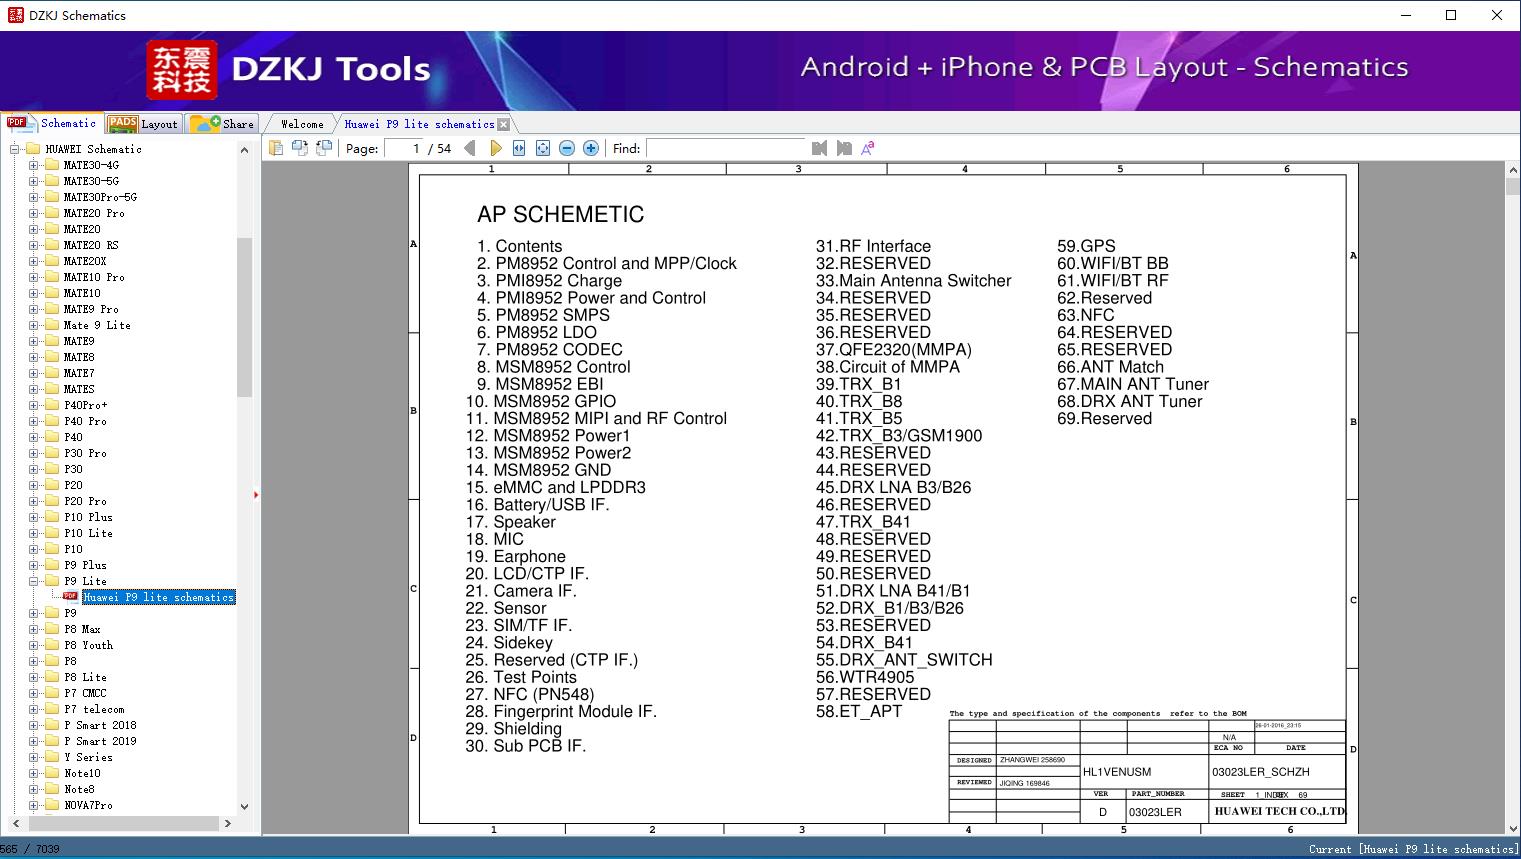Zoom in with the plus icon
The height and width of the screenshot is (859, 1521).
[591, 148]
